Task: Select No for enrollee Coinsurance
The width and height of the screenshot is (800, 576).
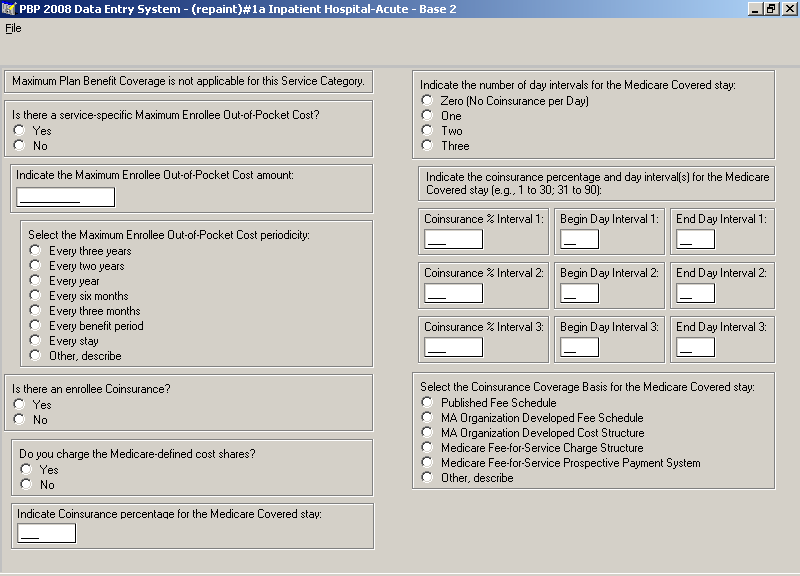Action: [x=19, y=419]
